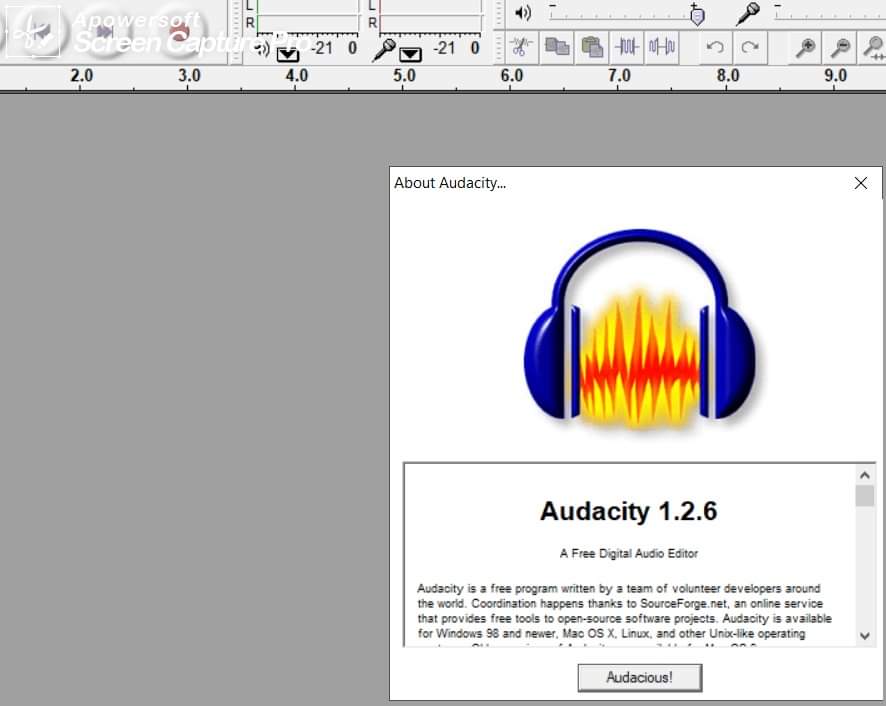
Task: Click the About text scrollbar up arrow
Action: click(865, 475)
